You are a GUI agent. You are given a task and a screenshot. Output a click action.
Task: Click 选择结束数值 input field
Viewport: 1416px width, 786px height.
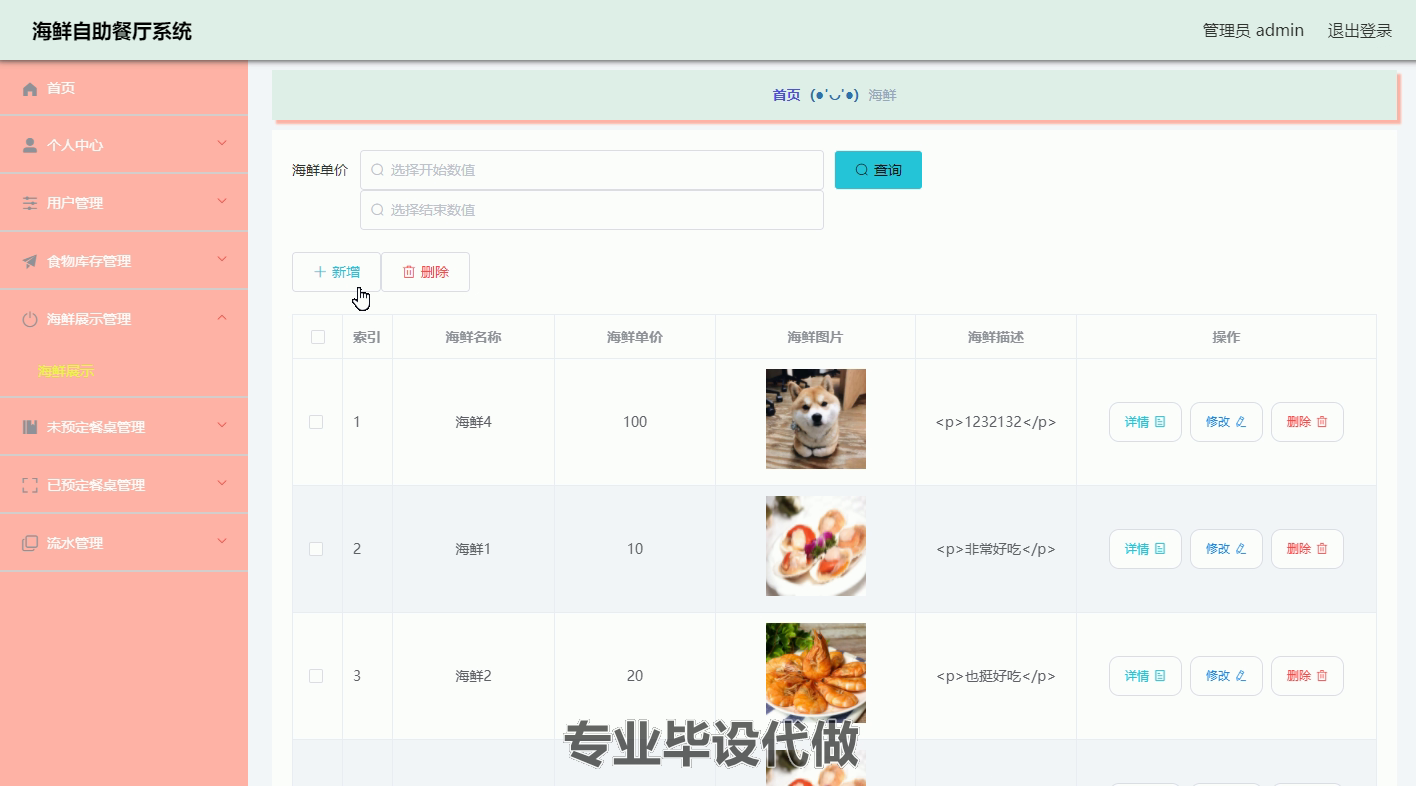tap(592, 210)
